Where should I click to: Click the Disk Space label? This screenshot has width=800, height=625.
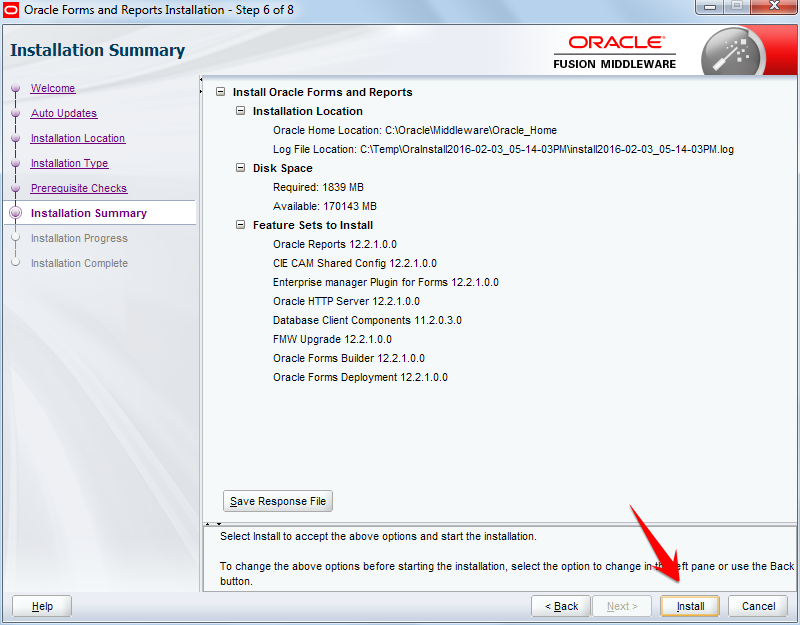tap(283, 168)
